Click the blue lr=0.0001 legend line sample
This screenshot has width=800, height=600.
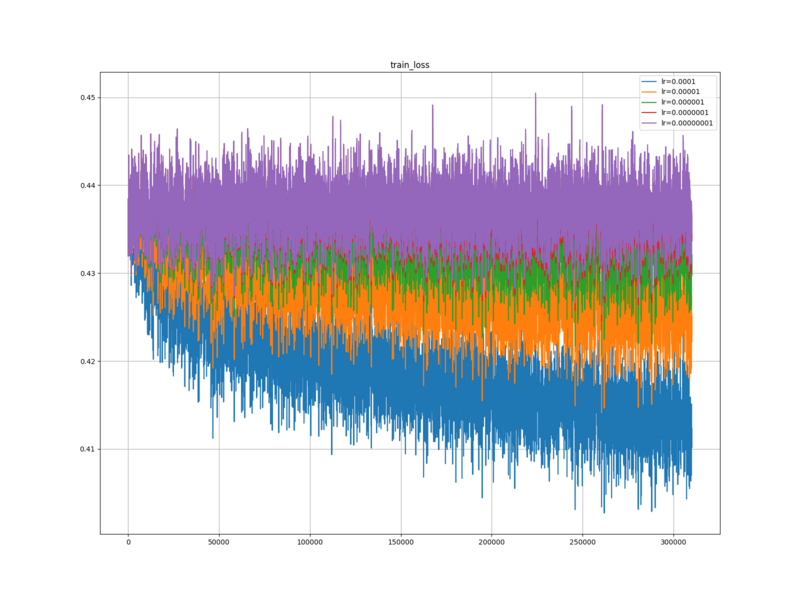(649, 82)
